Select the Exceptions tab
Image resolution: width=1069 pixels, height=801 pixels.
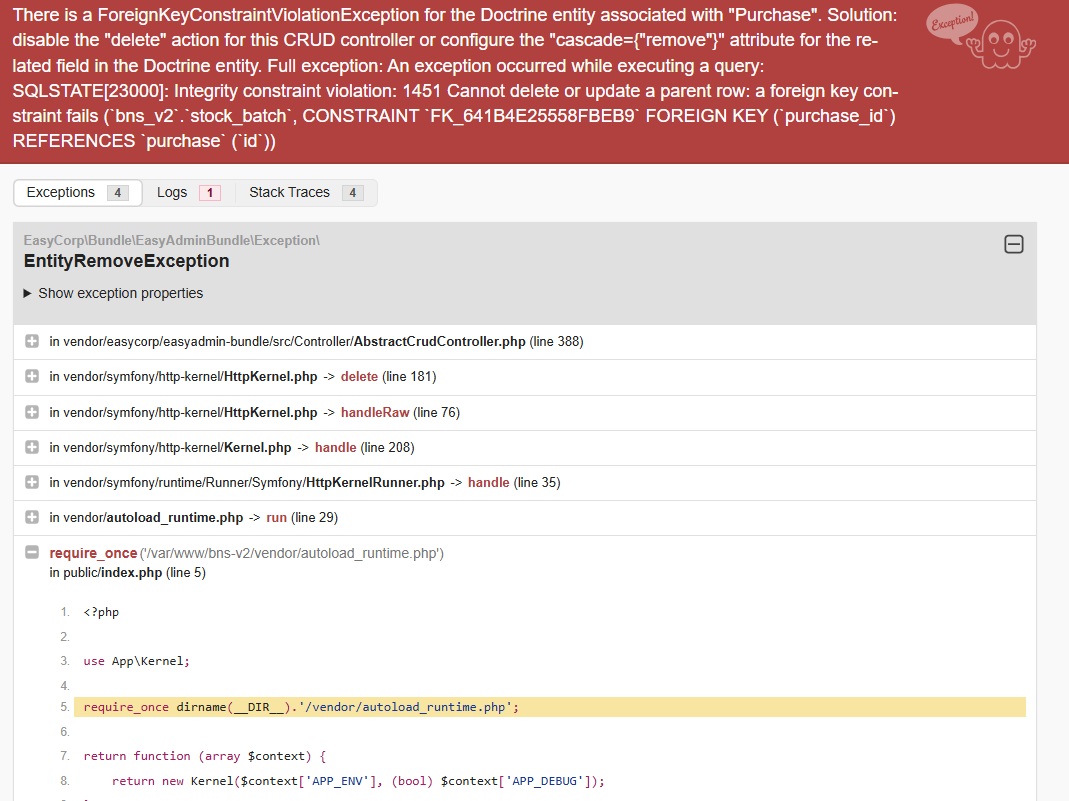pyautogui.click(x=77, y=192)
